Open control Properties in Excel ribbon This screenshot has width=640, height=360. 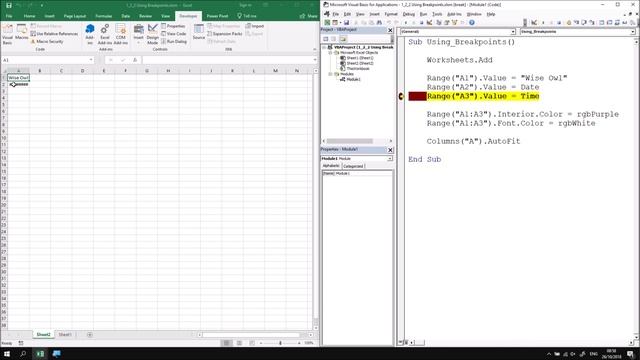(x=173, y=26)
